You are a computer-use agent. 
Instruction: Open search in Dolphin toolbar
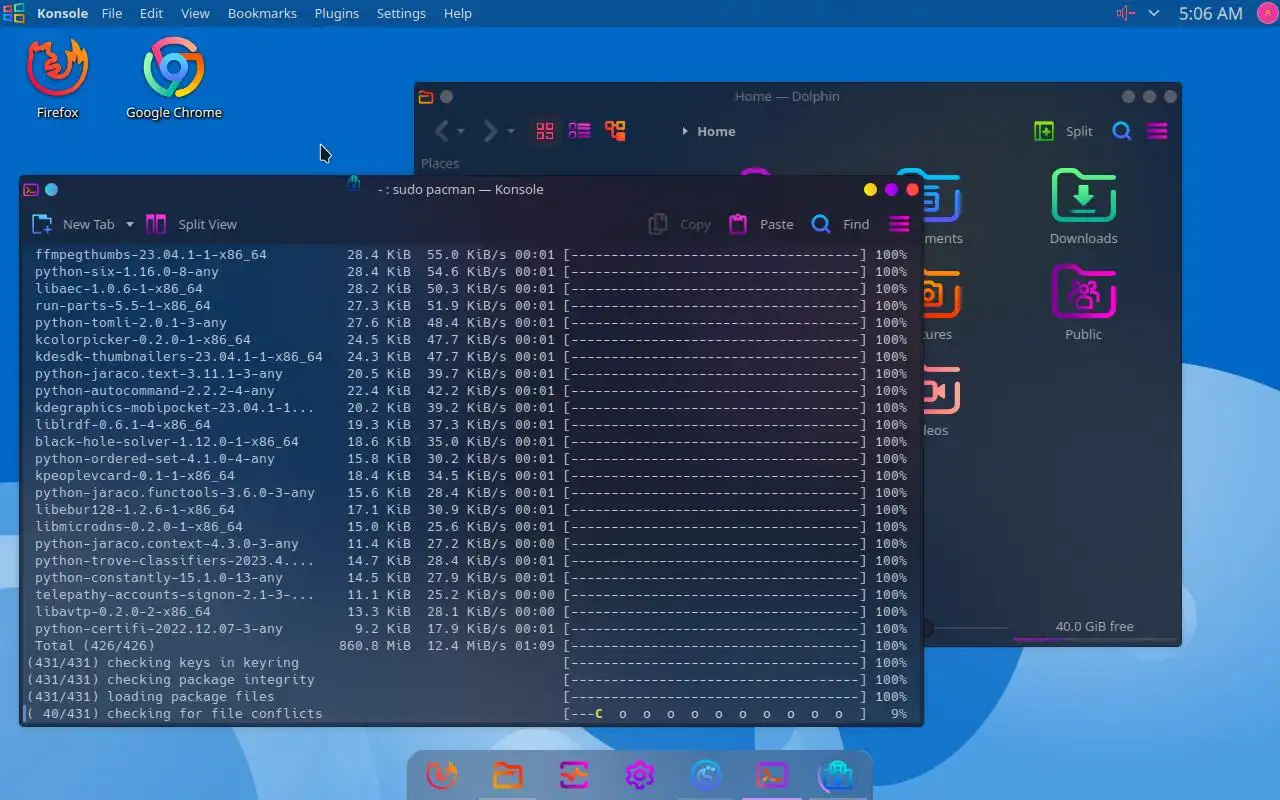1122,131
